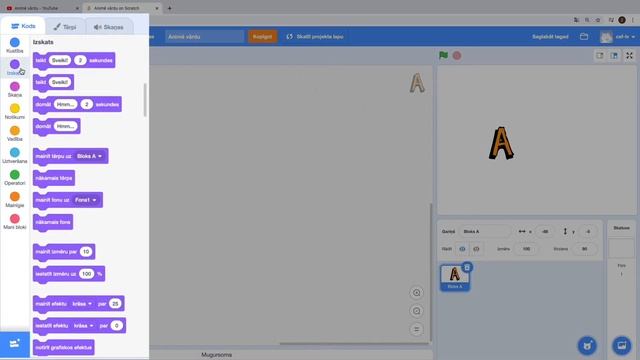Show the sprite using the eye icon
The height and width of the screenshot is (360, 640).
pyautogui.click(x=462, y=249)
